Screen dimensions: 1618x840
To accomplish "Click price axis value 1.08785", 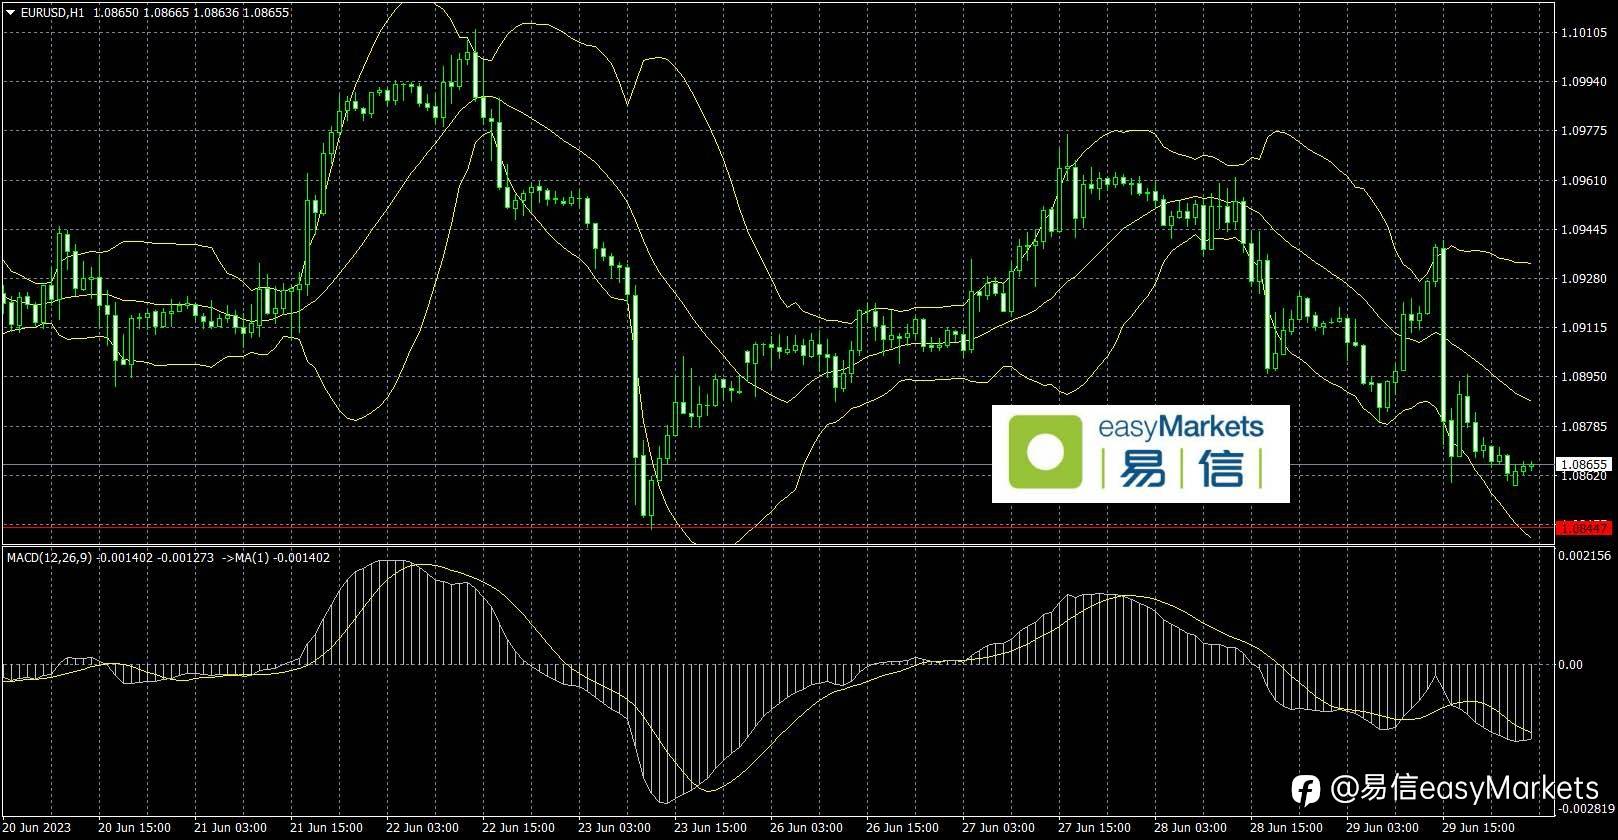I will 1584,427.
